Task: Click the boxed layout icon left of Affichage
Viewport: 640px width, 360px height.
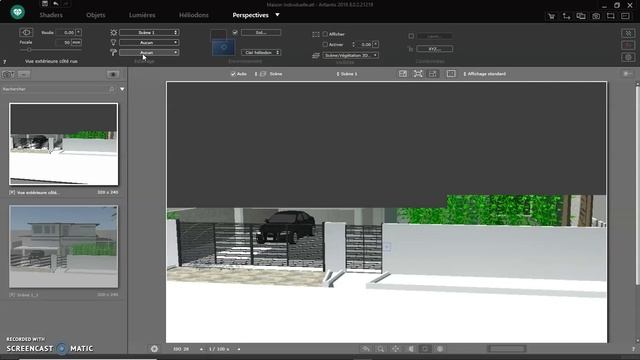Action: click(x=451, y=73)
